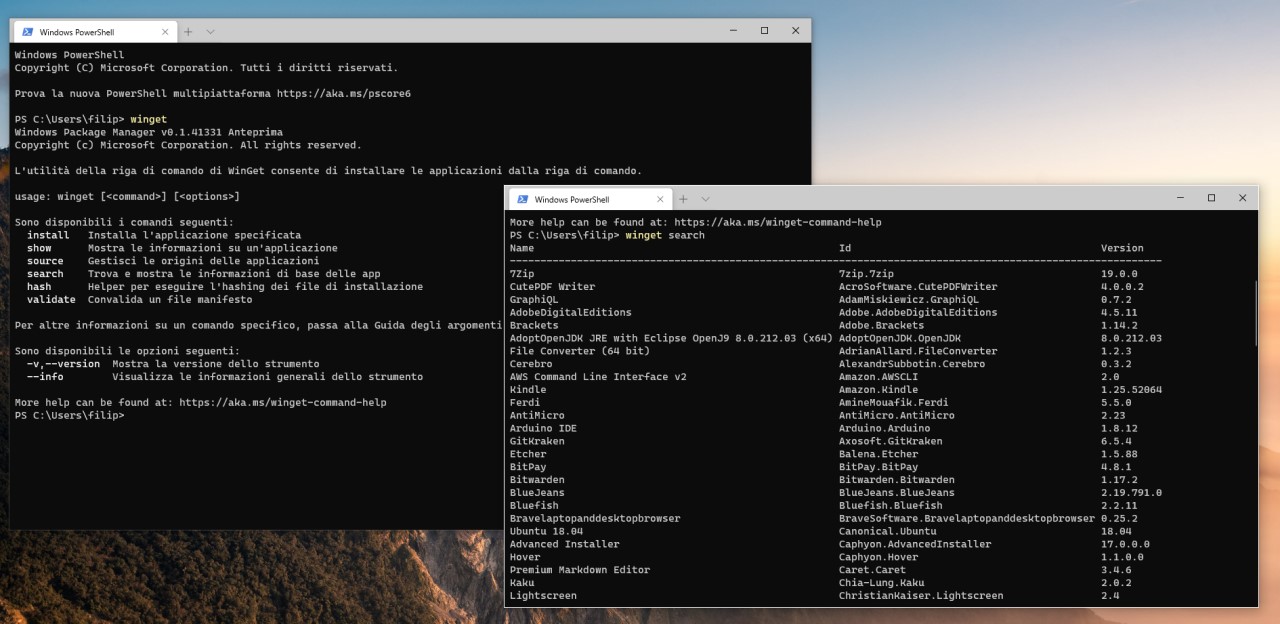
Task: Click the 'Cerebro' package name
Action: pyautogui.click(x=531, y=364)
